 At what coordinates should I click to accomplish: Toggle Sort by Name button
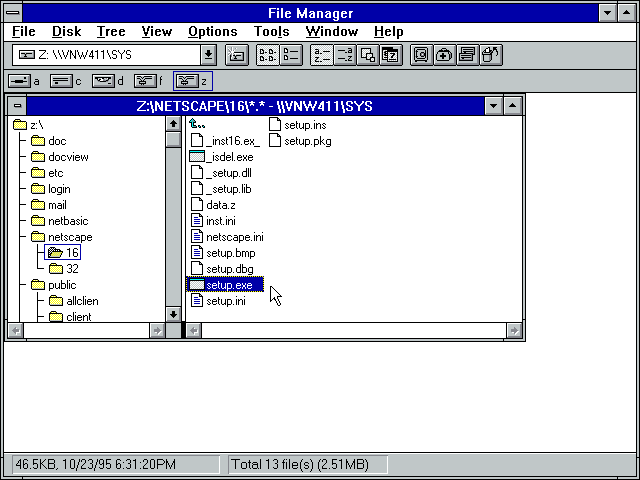(x=322, y=55)
